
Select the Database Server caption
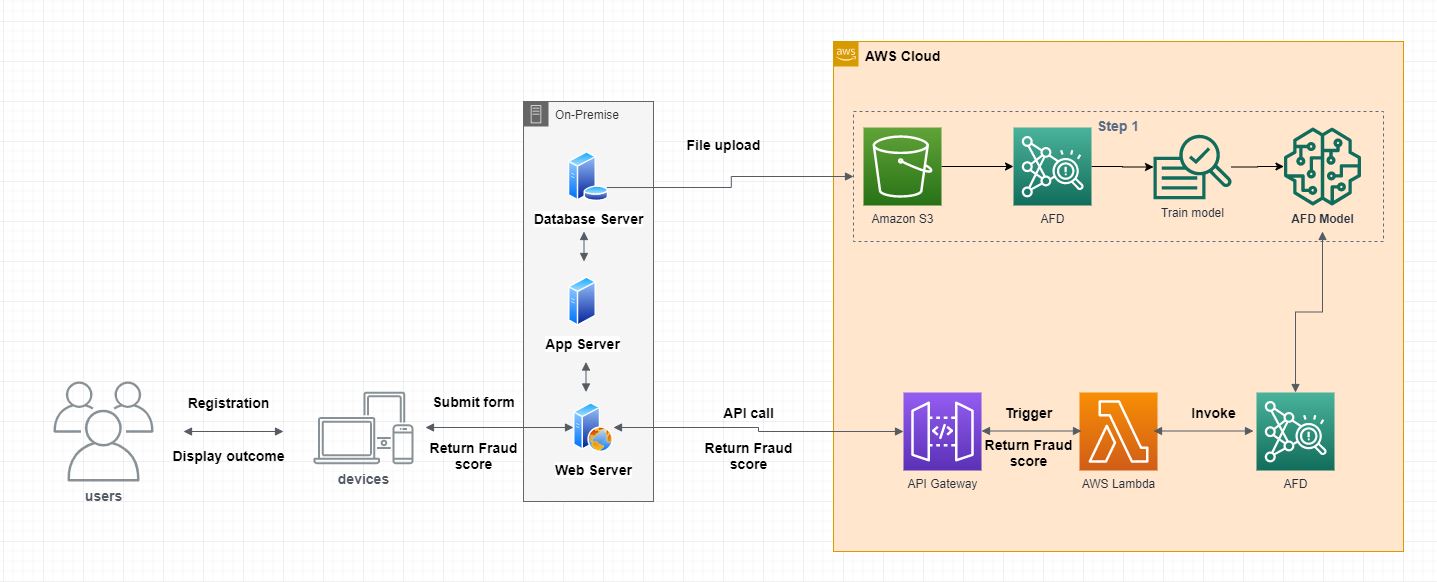tap(588, 219)
